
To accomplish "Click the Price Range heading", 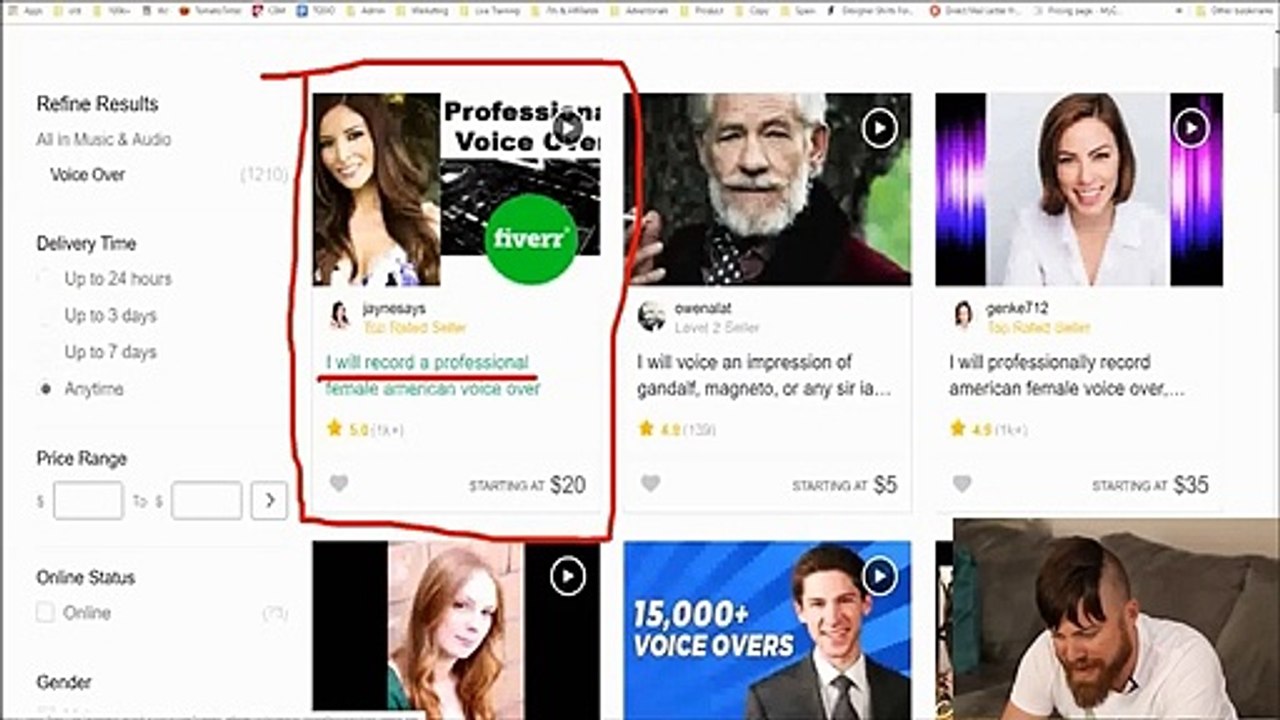I will coord(81,459).
